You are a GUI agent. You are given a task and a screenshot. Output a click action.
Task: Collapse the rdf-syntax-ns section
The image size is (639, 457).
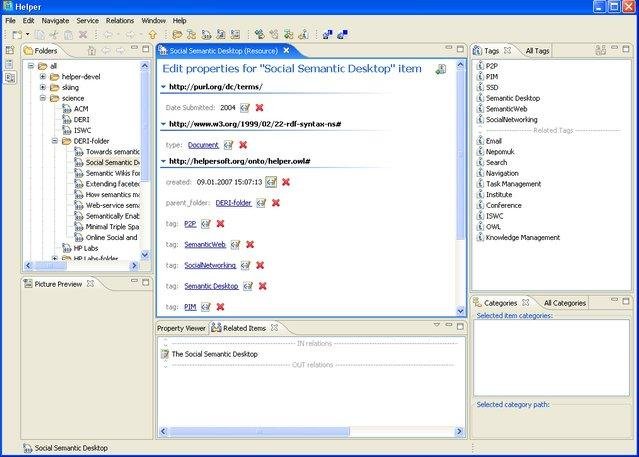tap(163, 124)
